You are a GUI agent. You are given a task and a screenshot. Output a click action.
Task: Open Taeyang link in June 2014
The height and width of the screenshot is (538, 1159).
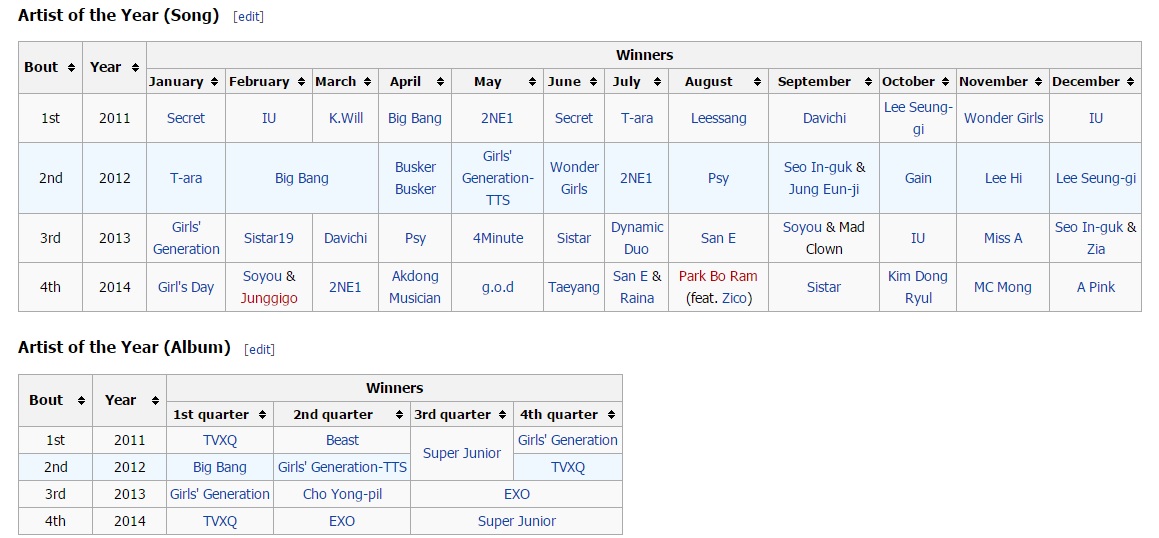[574, 287]
